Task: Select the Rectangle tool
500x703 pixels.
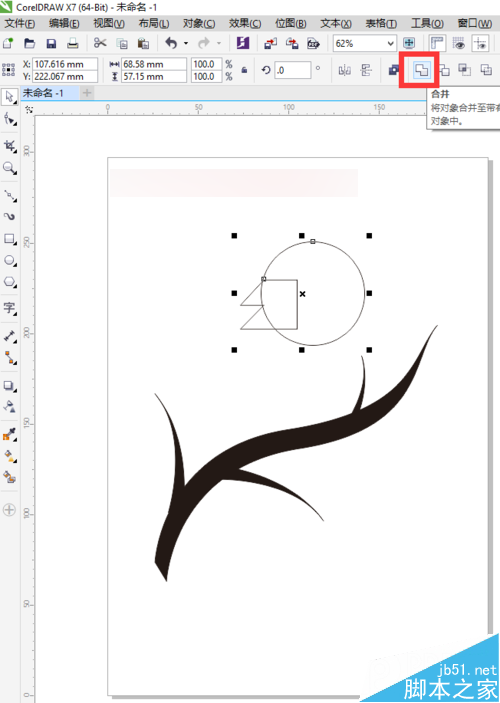Action: click(9, 239)
